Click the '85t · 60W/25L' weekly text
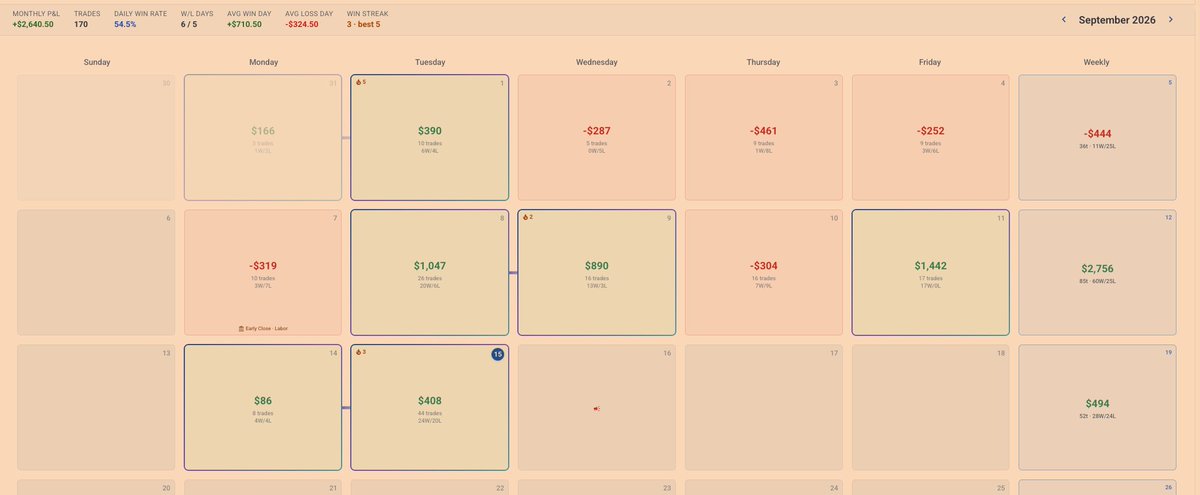The image size is (1200, 495). click(x=1097, y=281)
